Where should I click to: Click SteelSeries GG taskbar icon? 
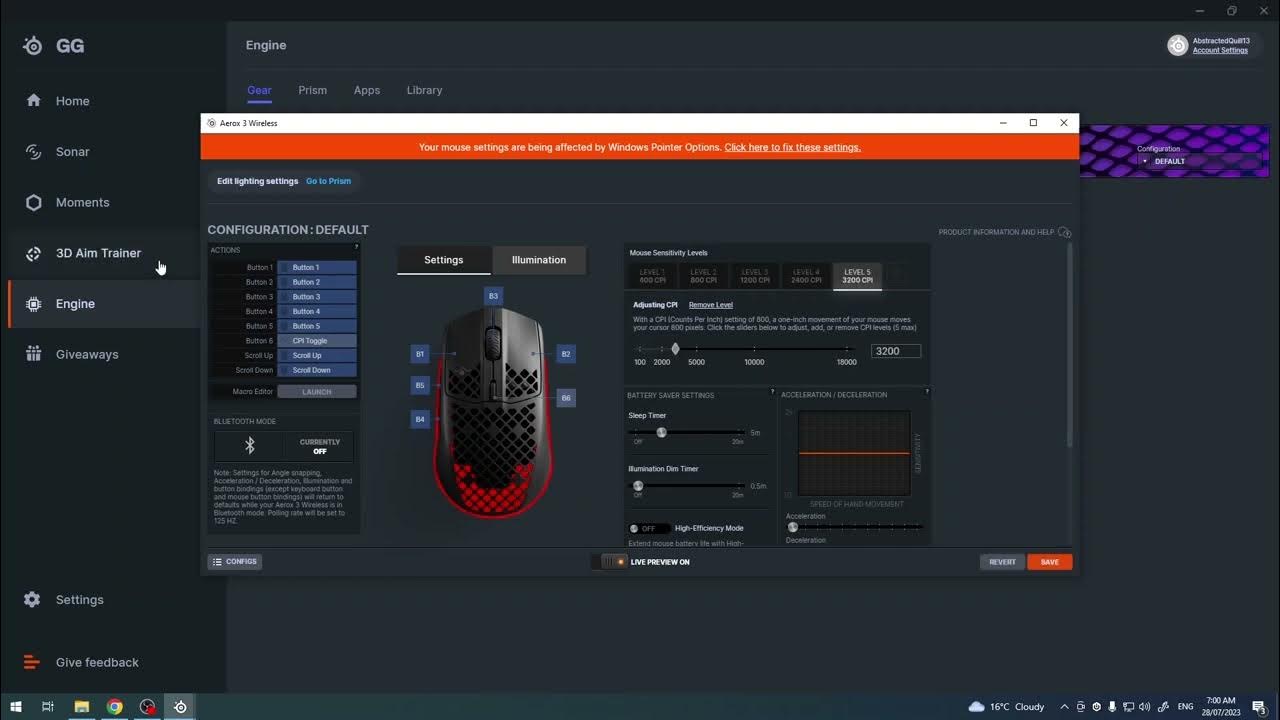pyautogui.click(x=180, y=706)
